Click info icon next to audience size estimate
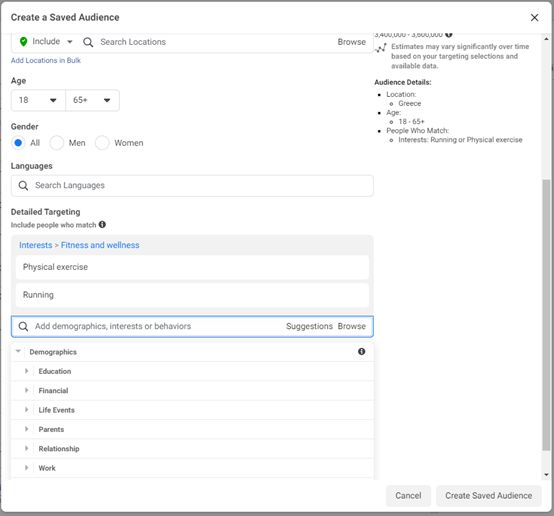Screen dimensions: 554x516 (x=449, y=35)
